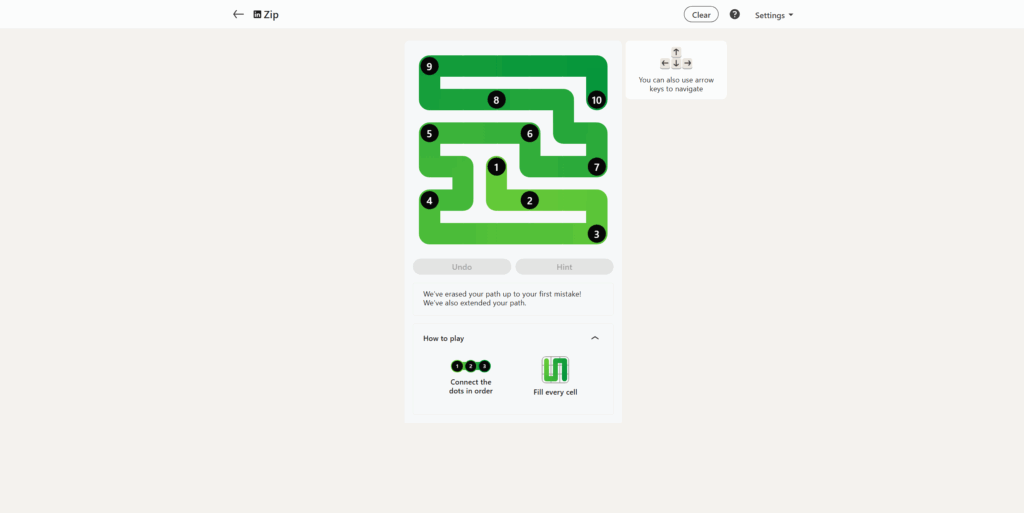Screen dimensions: 1024x513
Task: Click numbered dot 7 on the grid
Action: (x=596, y=167)
